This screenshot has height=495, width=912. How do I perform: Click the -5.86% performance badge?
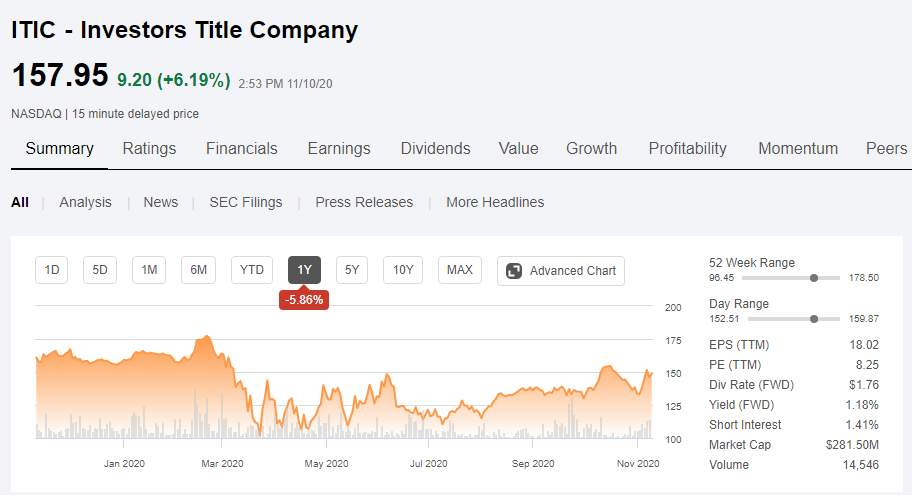[x=304, y=300]
